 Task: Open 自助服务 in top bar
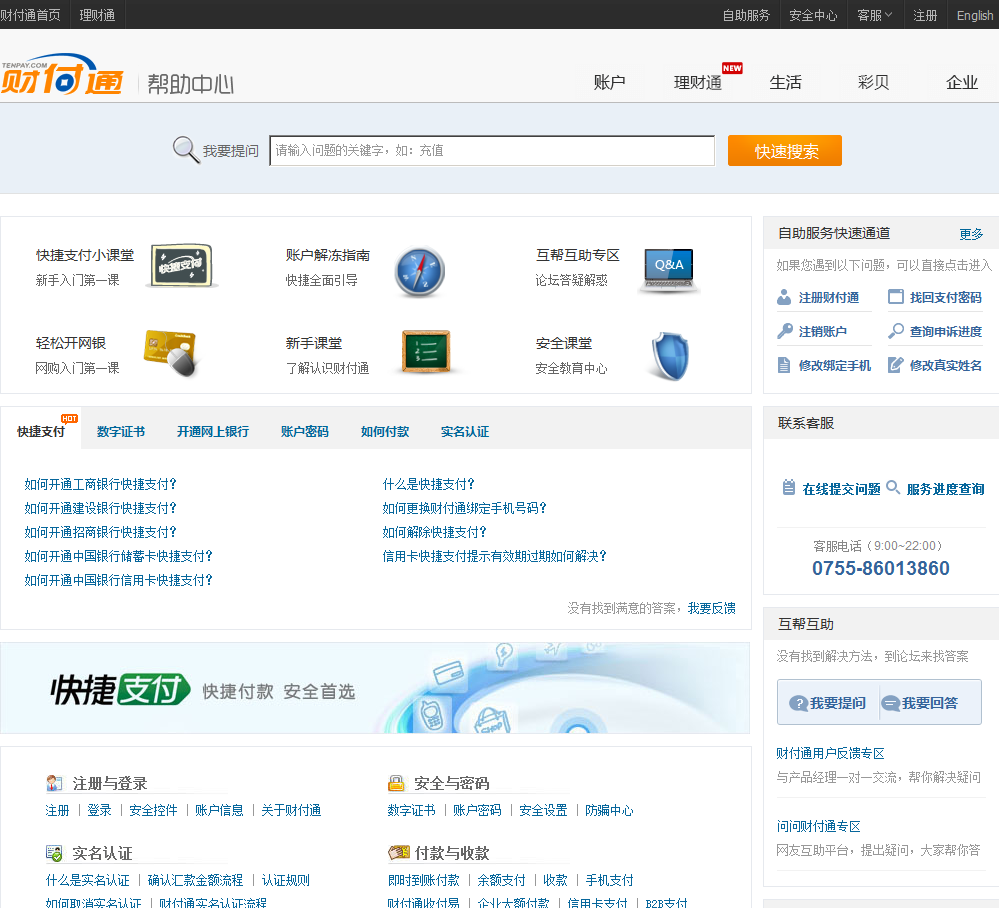(x=746, y=15)
